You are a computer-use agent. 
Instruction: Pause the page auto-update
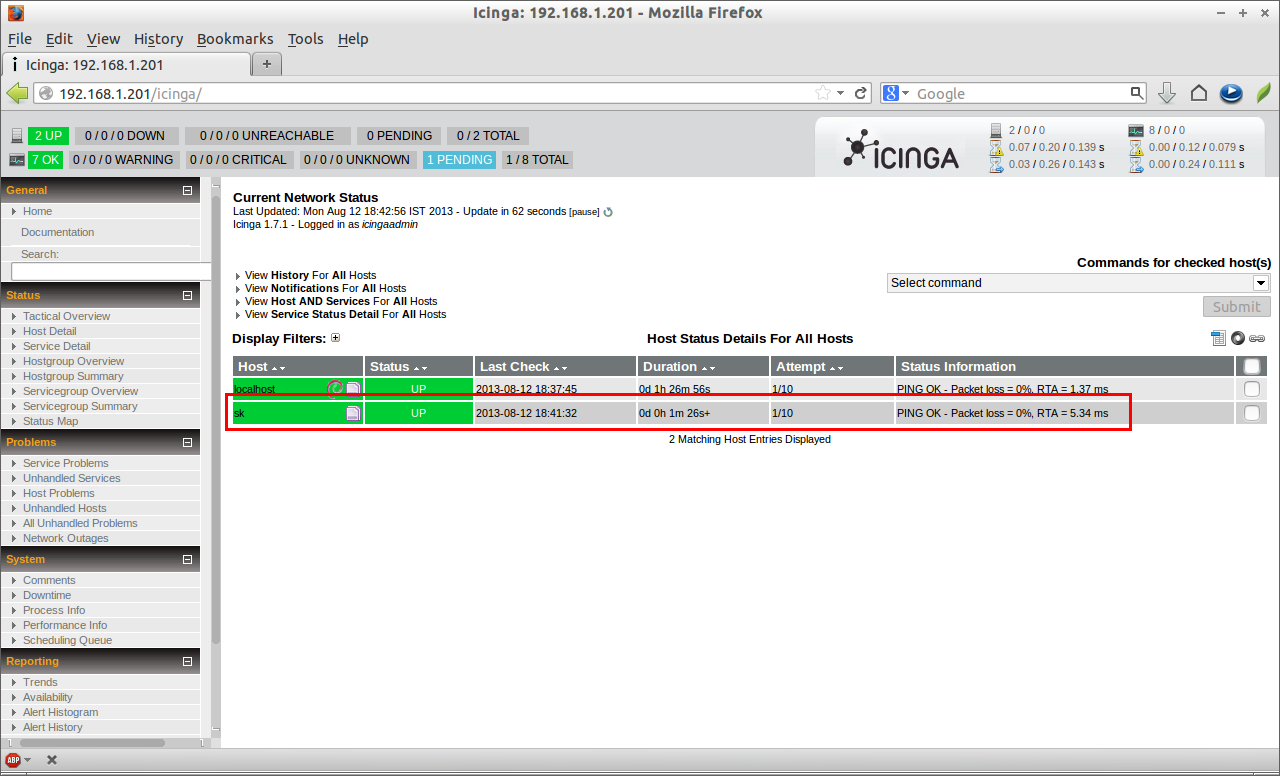[584, 212]
